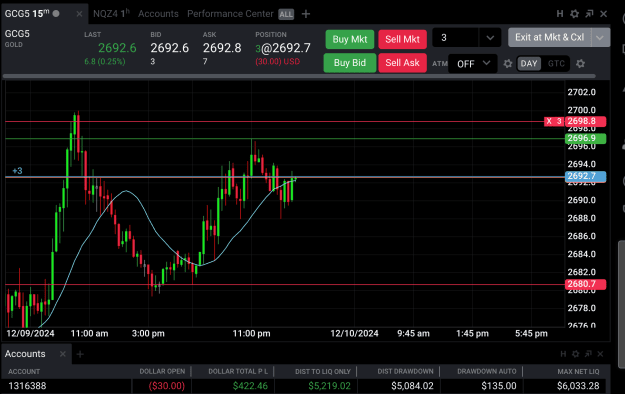
Task: Click the Sell Ask button
Action: click(x=402, y=63)
